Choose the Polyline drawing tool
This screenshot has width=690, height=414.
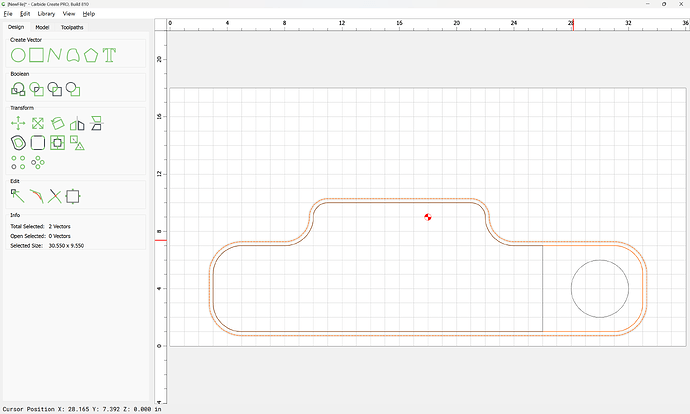(x=55, y=55)
